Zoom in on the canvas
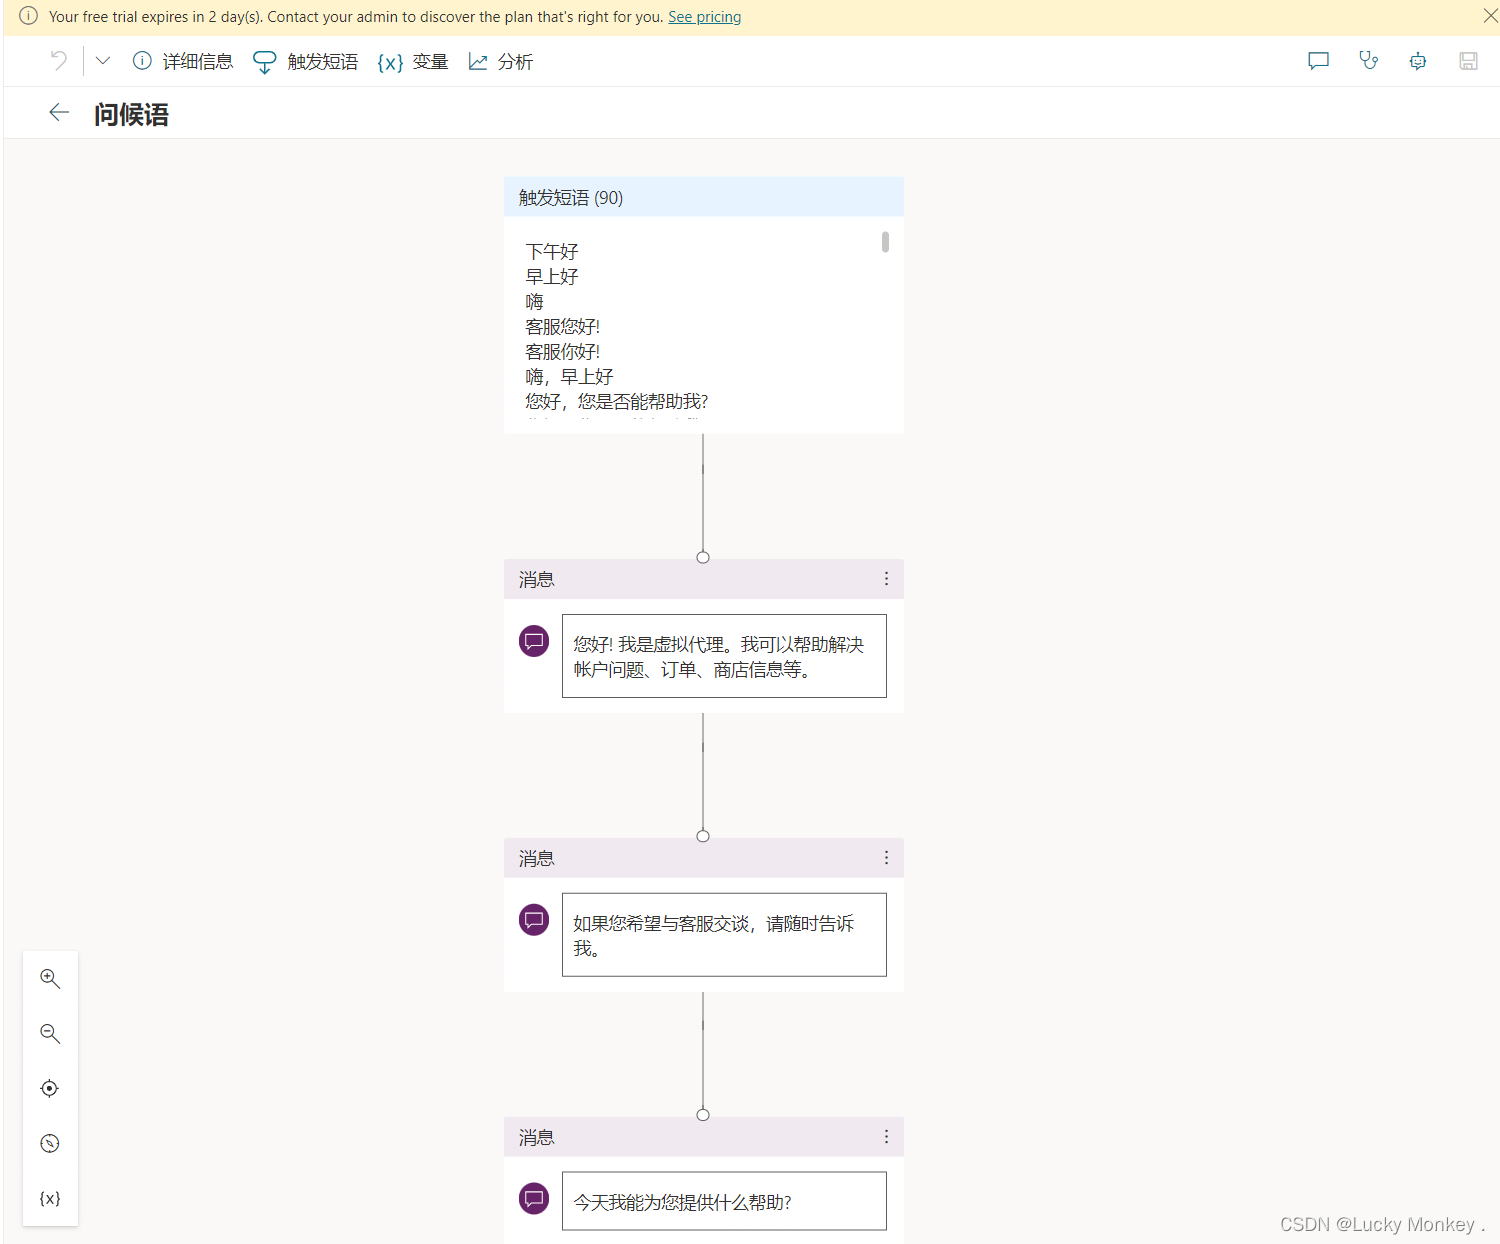 50,979
